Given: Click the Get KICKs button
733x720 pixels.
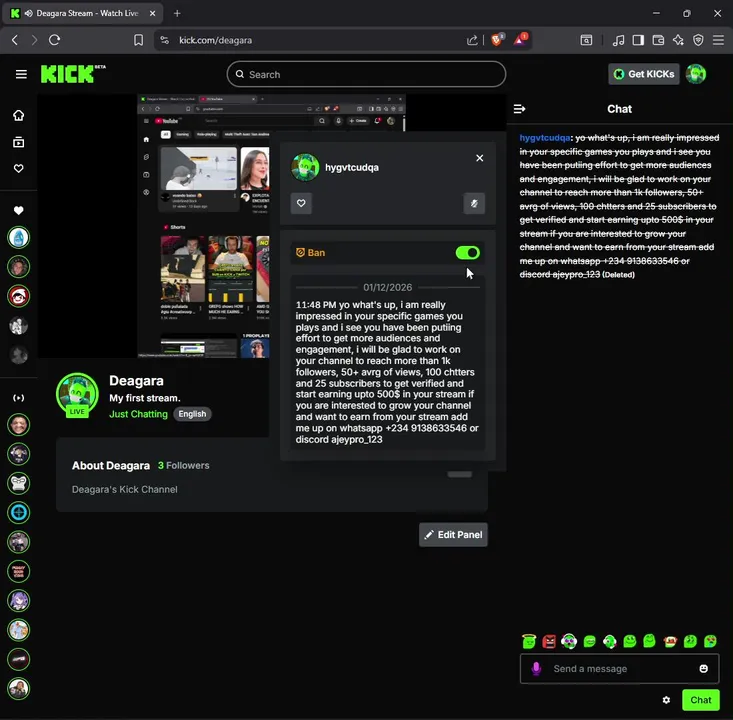Looking at the screenshot, I should point(644,74).
